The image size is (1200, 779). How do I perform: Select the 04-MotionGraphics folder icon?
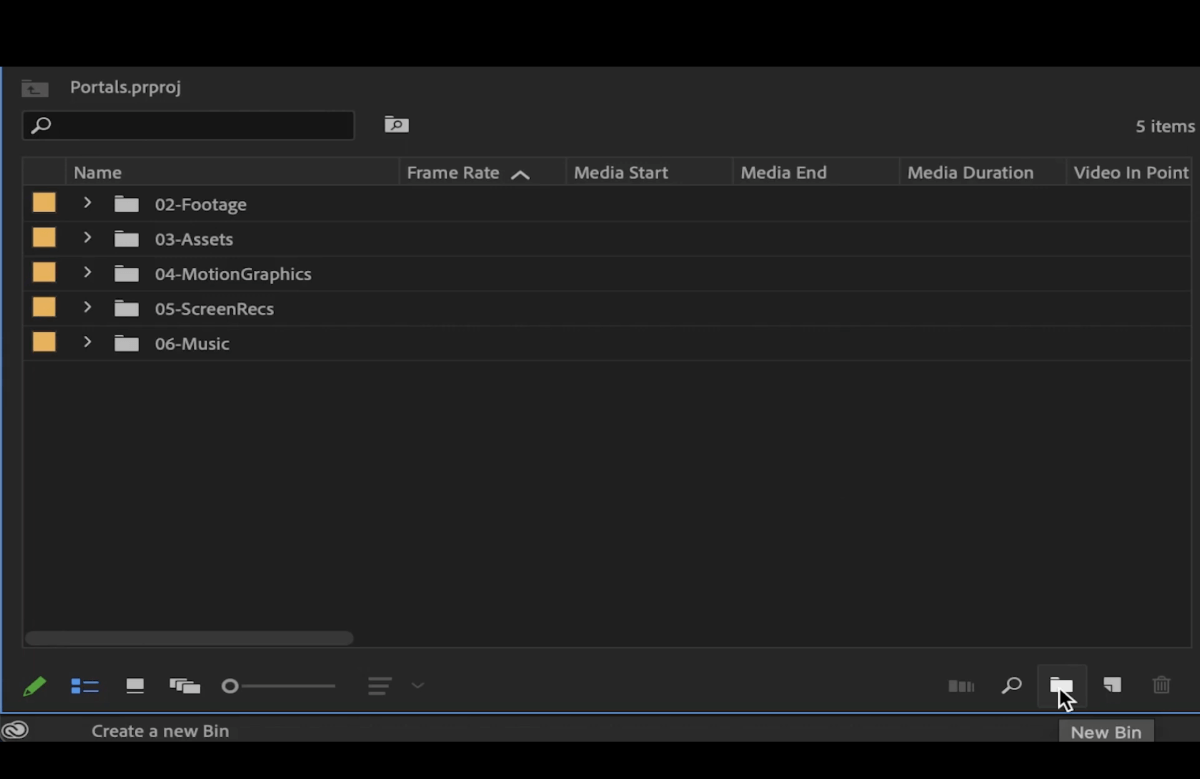pyautogui.click(x=126, y=274)
